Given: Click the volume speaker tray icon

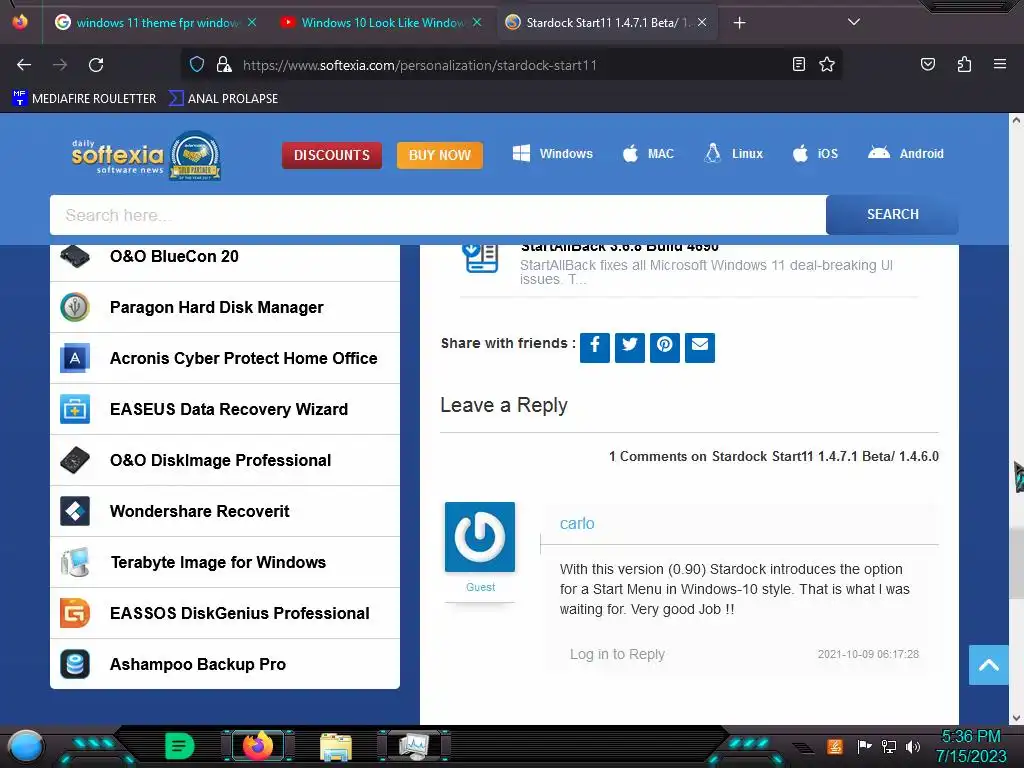Looking at the screenshot, I should coord(913,746).
